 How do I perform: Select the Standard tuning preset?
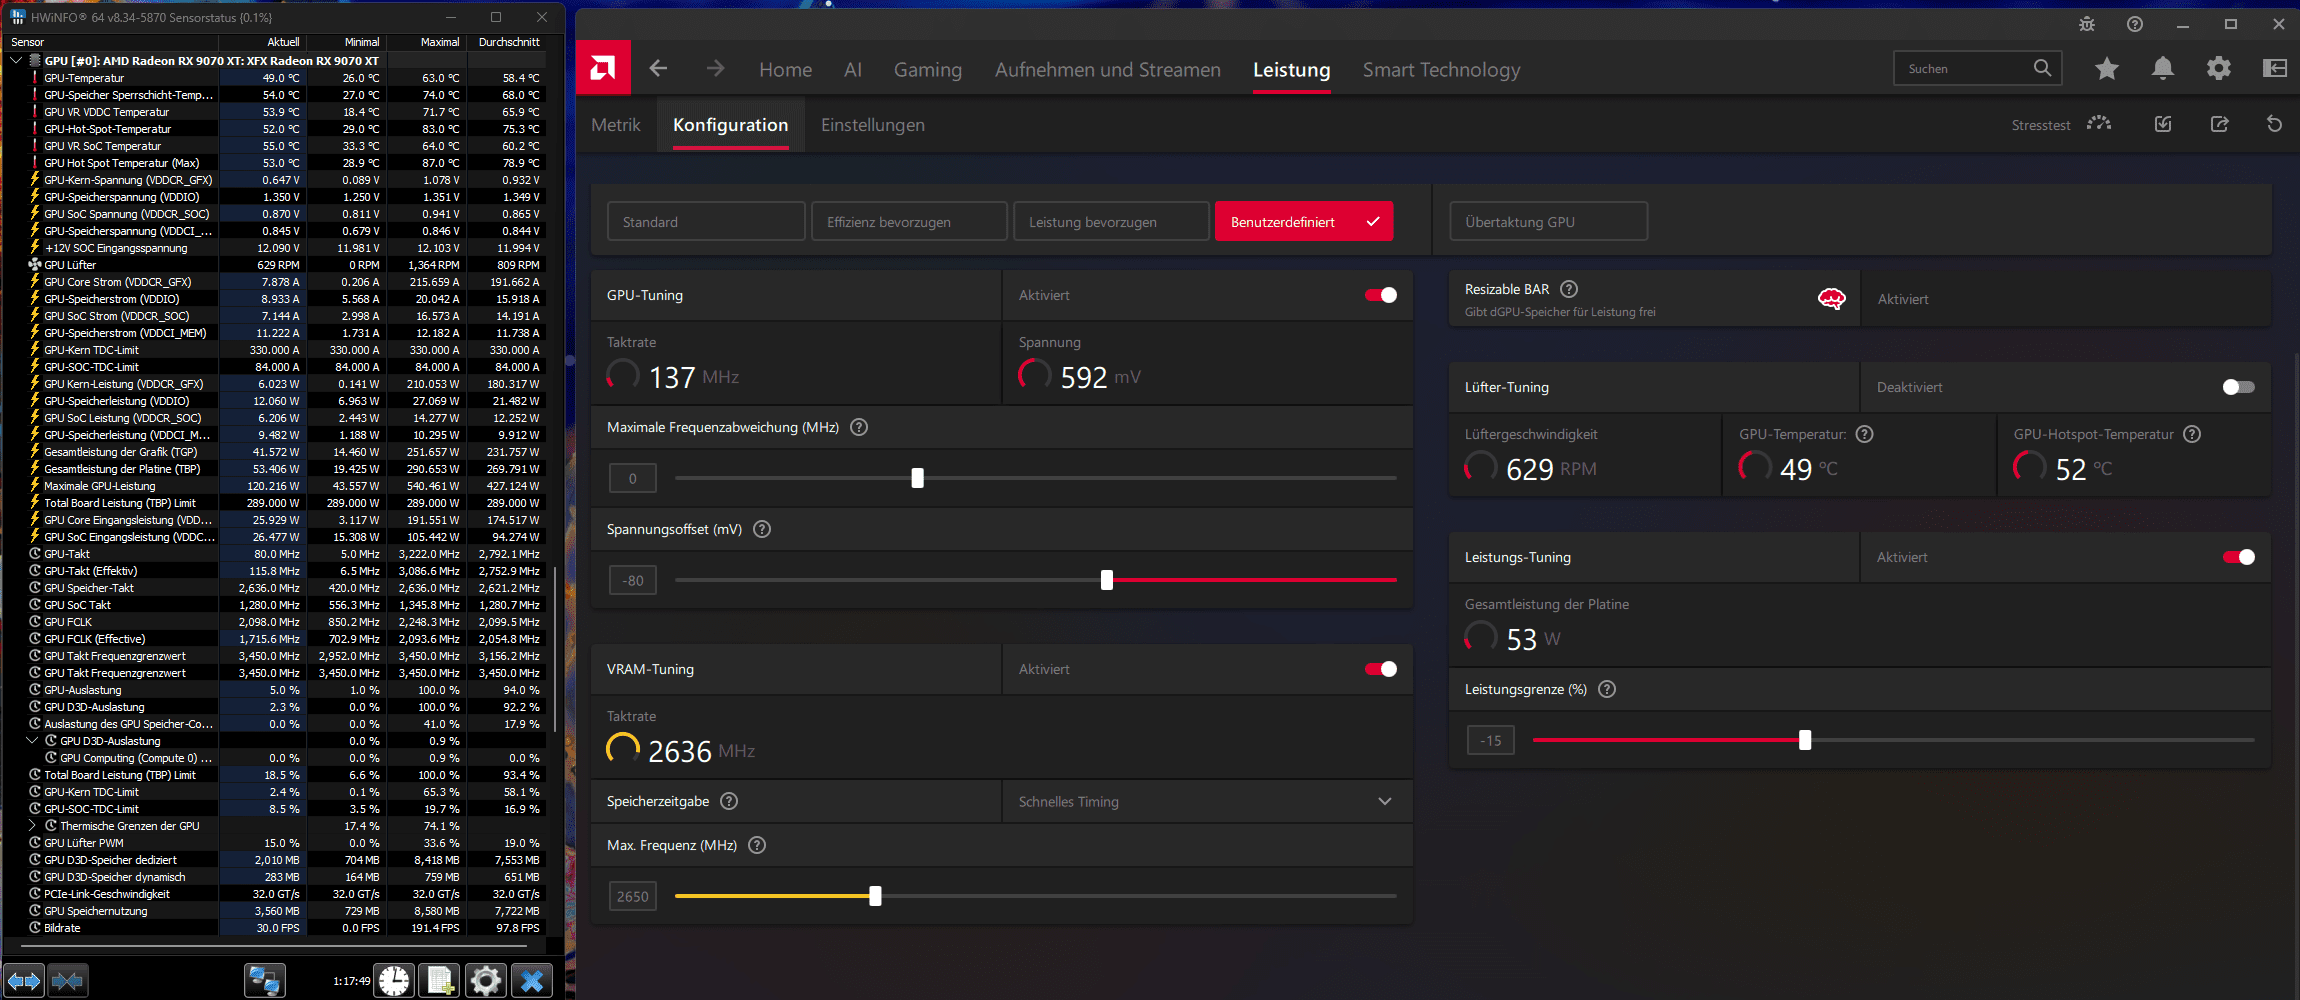(706, 221)
